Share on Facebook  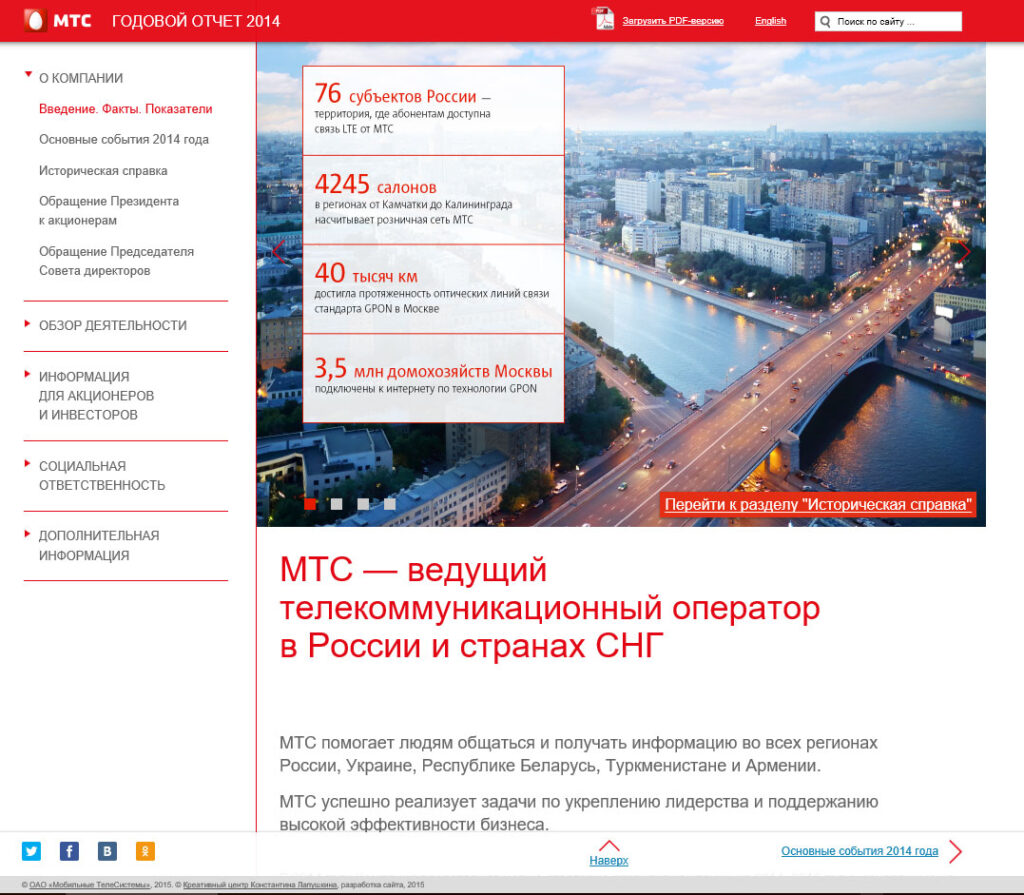point(69,851)
